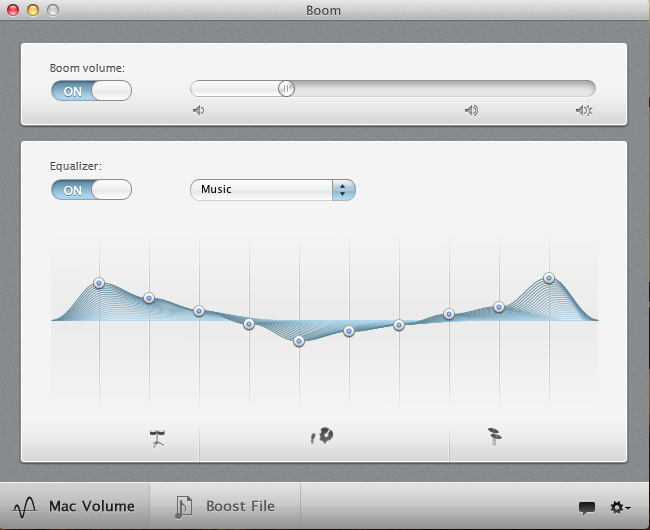Toggle the Boom volume ON switch

91,91
